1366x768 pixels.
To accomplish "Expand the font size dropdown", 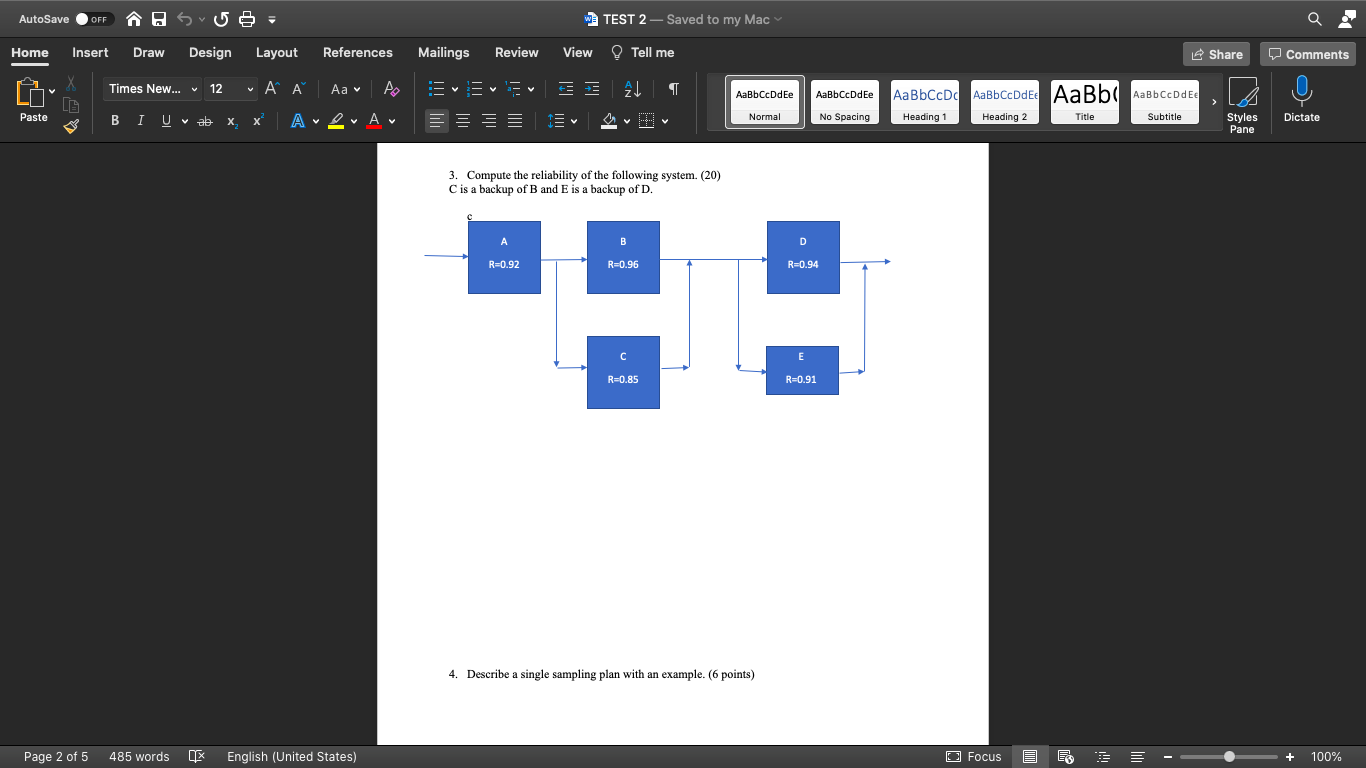I will point(248,89).
